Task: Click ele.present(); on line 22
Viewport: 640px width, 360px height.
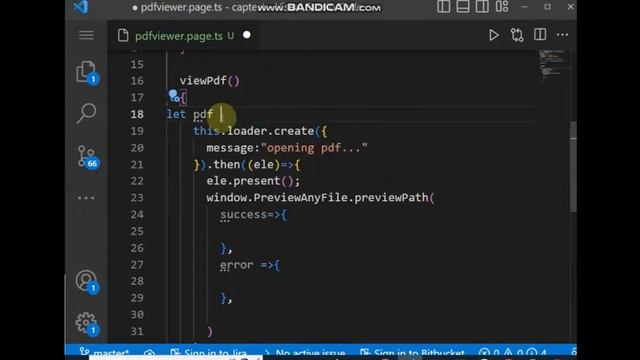Action: (253, 181)
